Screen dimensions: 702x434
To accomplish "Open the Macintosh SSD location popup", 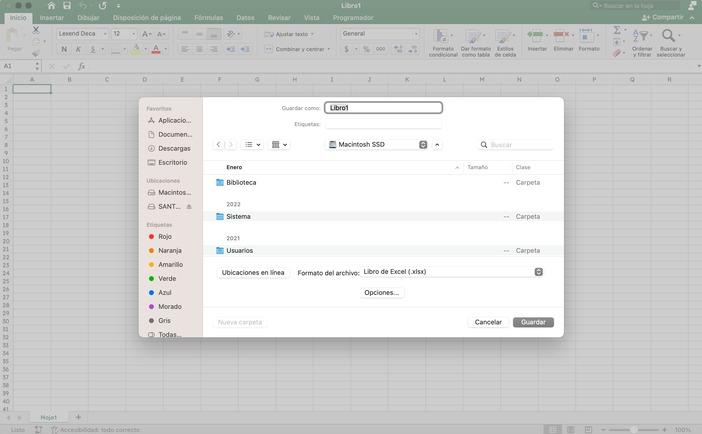I will (x=378, y=144).
